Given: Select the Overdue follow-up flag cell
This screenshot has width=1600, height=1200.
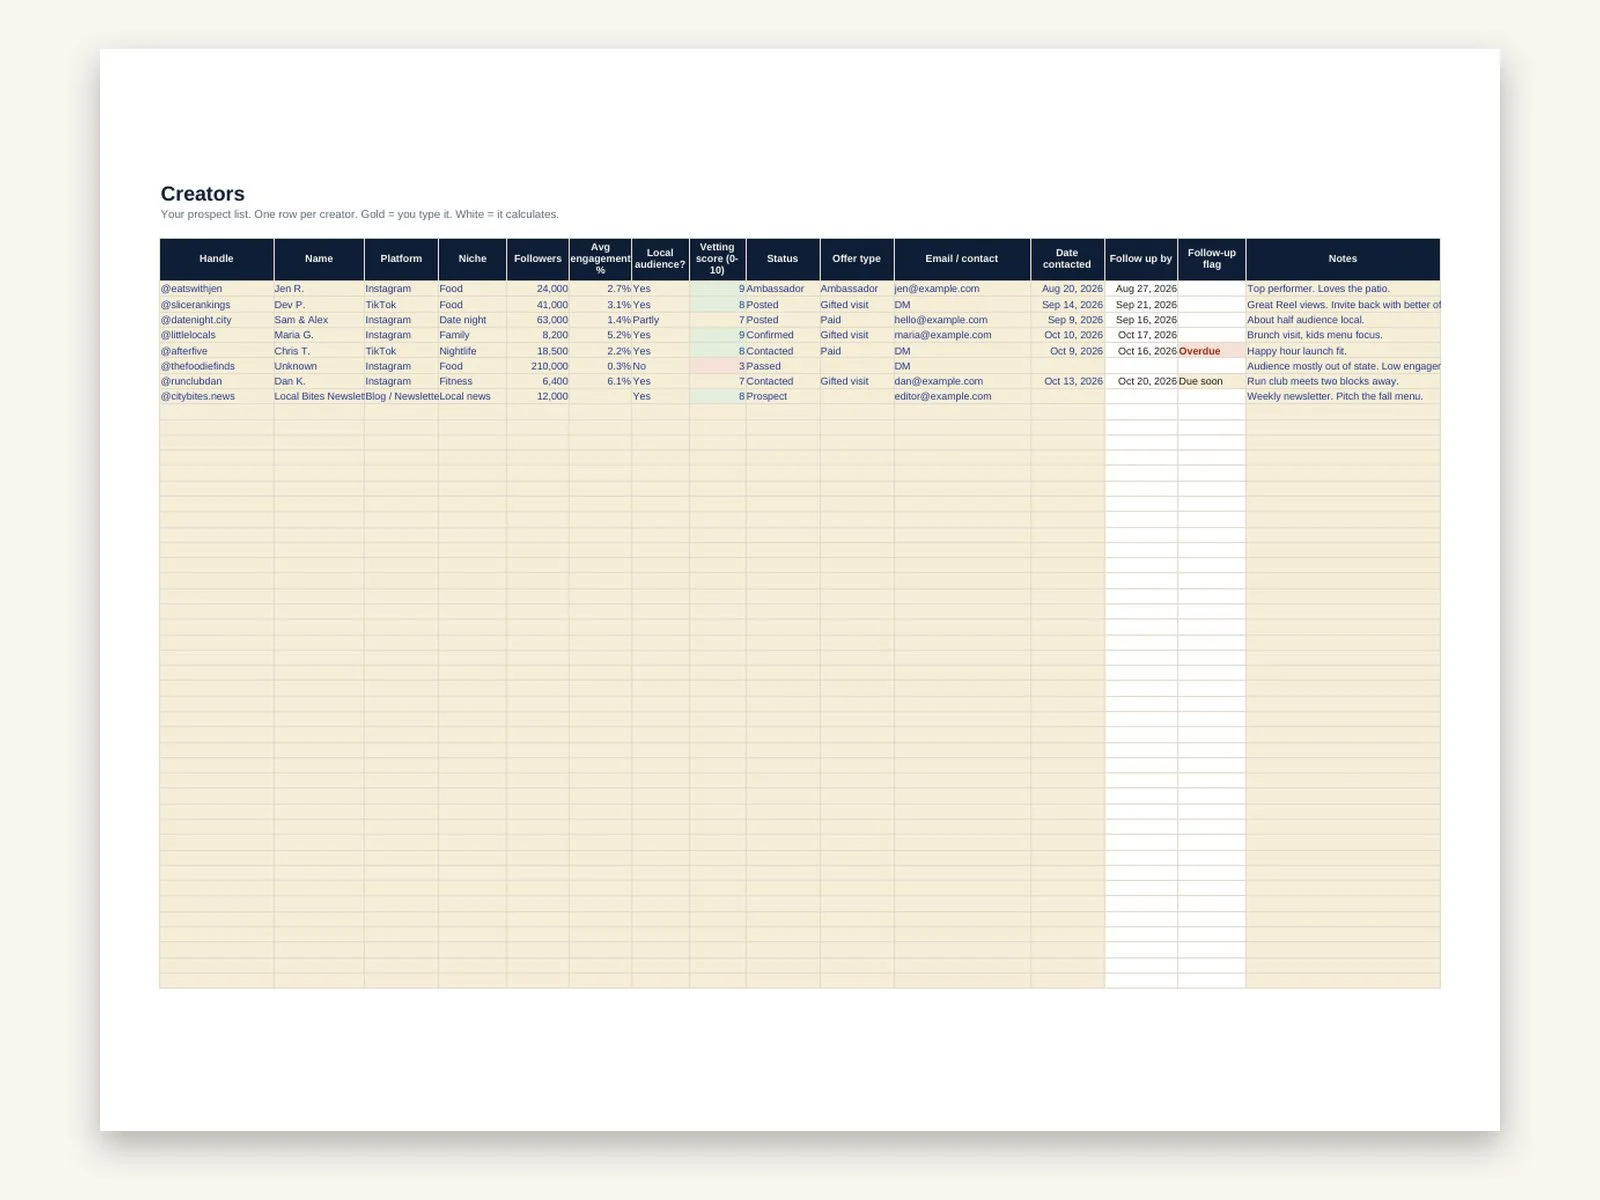Looking at the screenshot, I should (1212, 351).
